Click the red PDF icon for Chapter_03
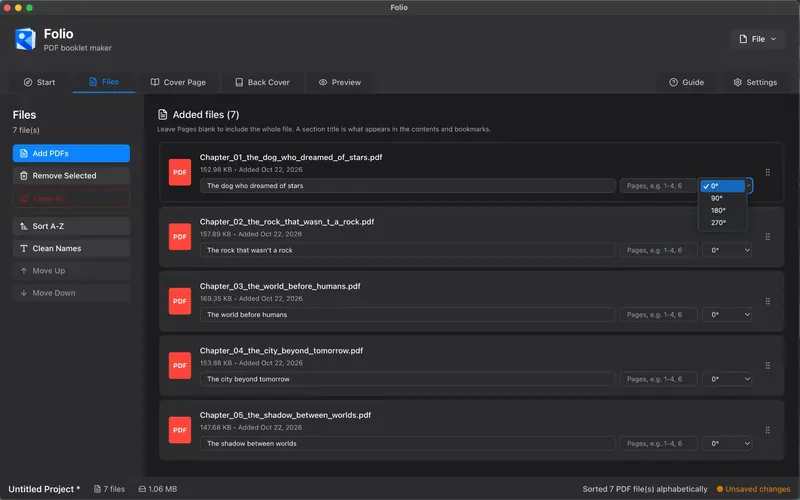This screenshot has height=500, width=800. pyautogui.click(x=180, y=301)
